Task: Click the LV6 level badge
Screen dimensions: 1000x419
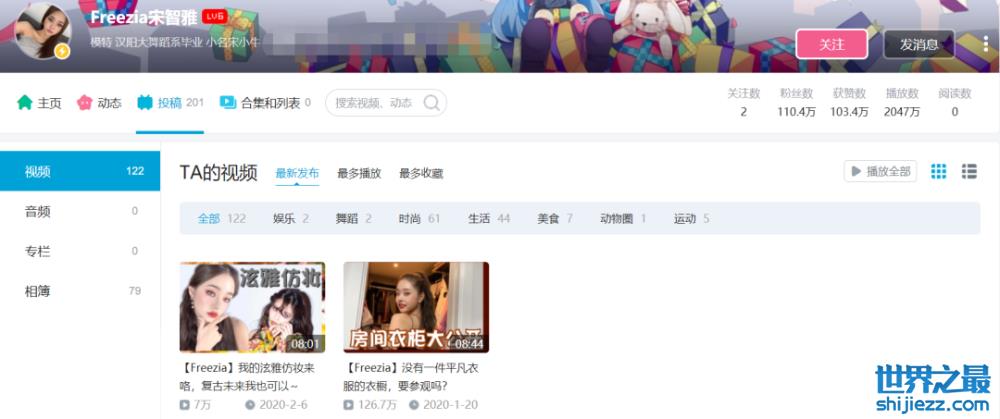Action: pyautogui.click(x=214, y=17)
